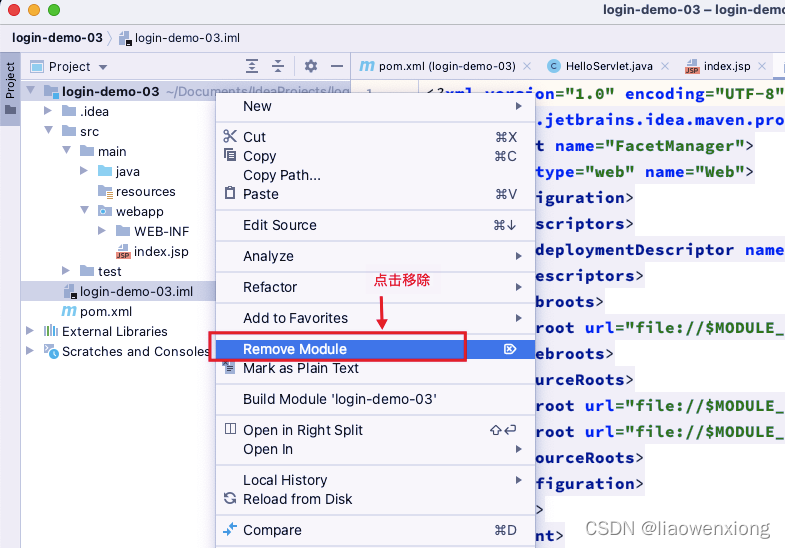Expand the WEB-INF folder
Viewport: 785px width, 548px height.
[102, 231]
